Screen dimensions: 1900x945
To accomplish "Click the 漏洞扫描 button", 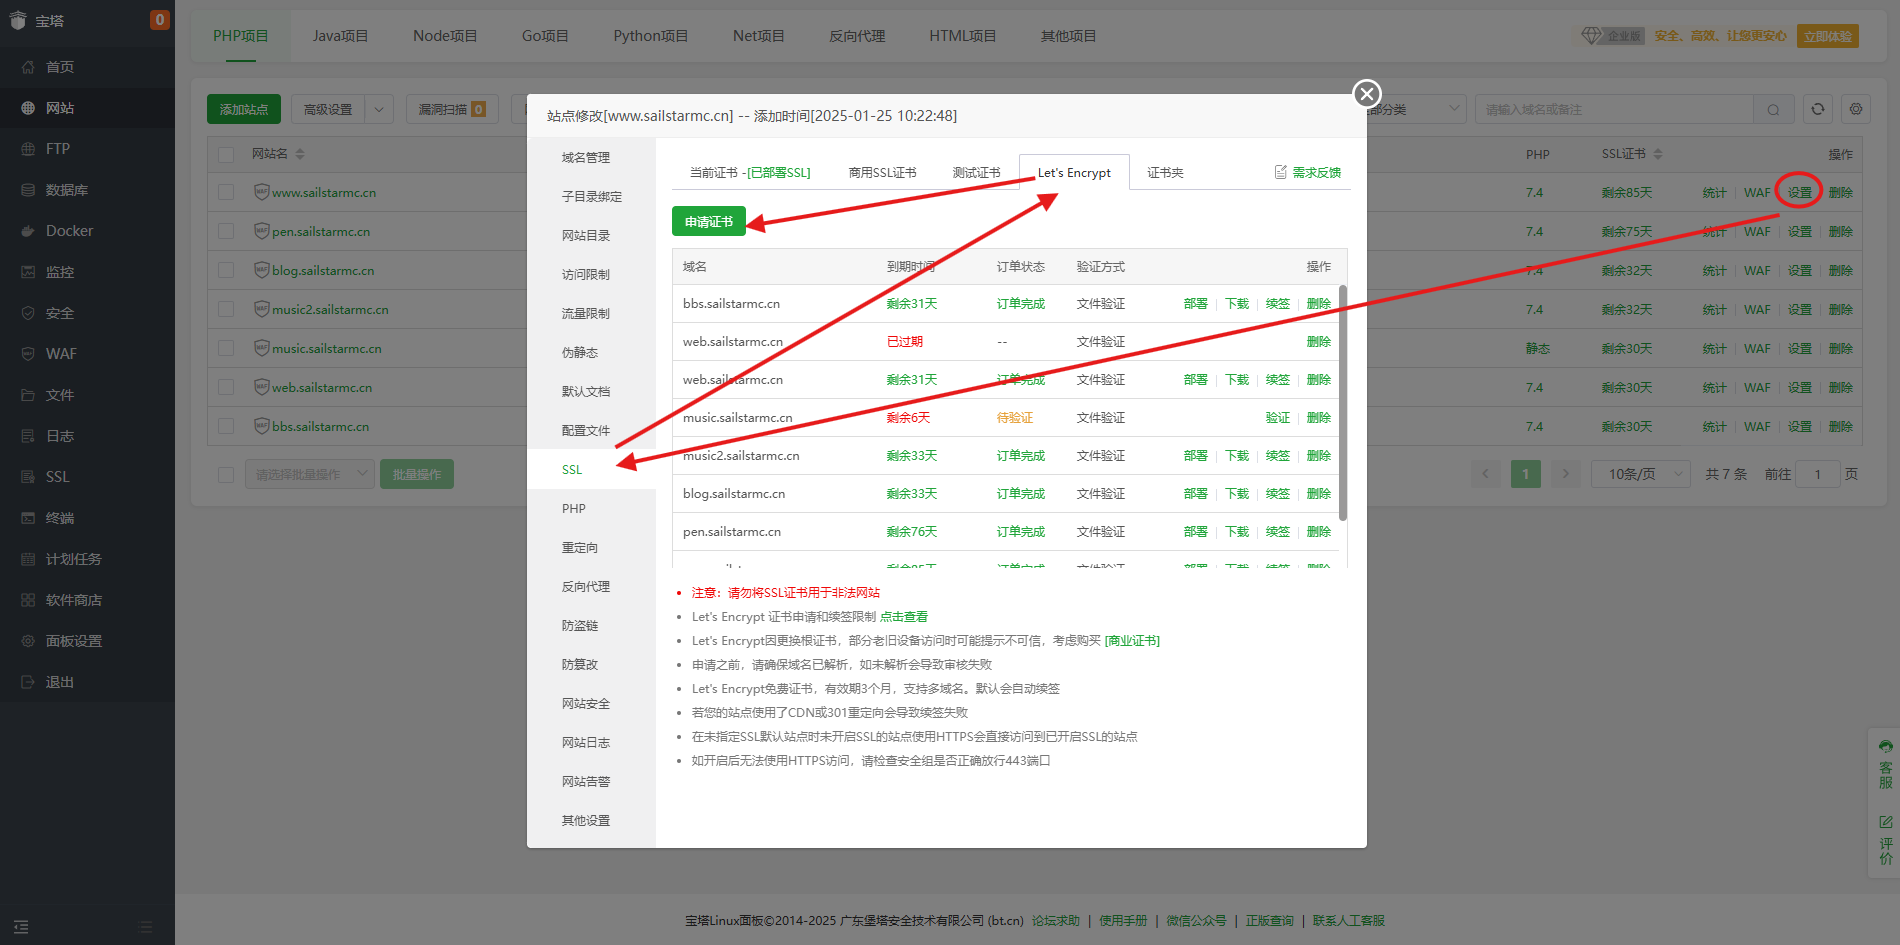I will click(452, 109).
